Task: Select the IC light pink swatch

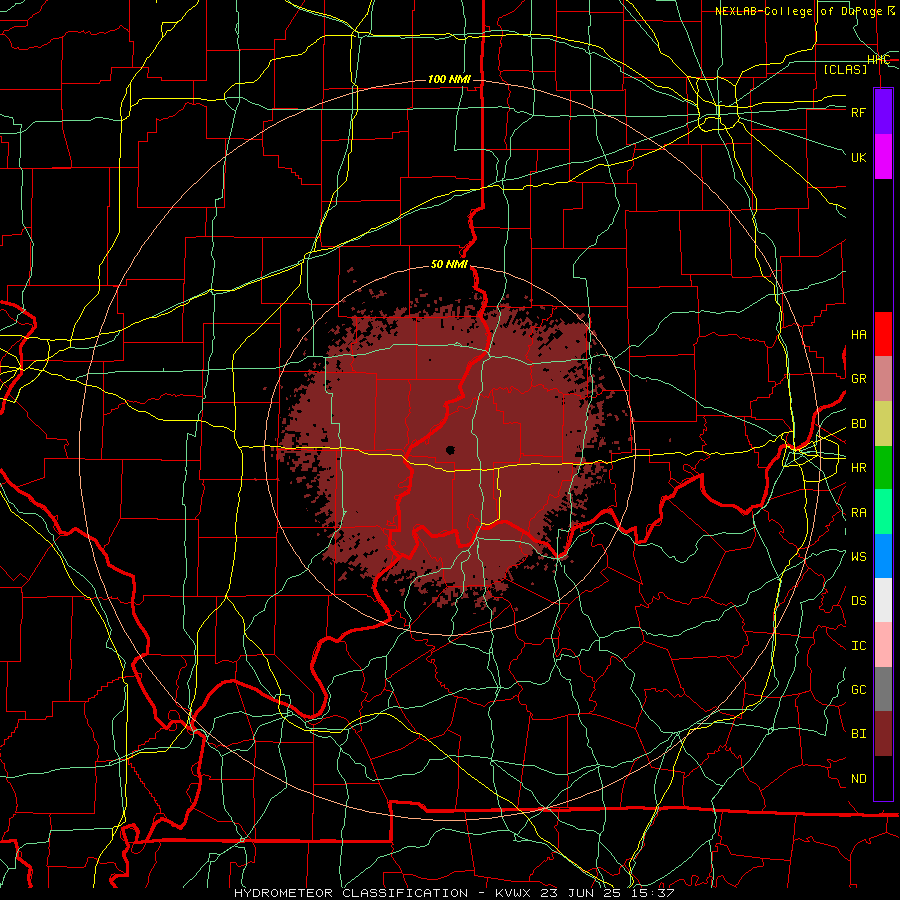Action: (883, 645)
